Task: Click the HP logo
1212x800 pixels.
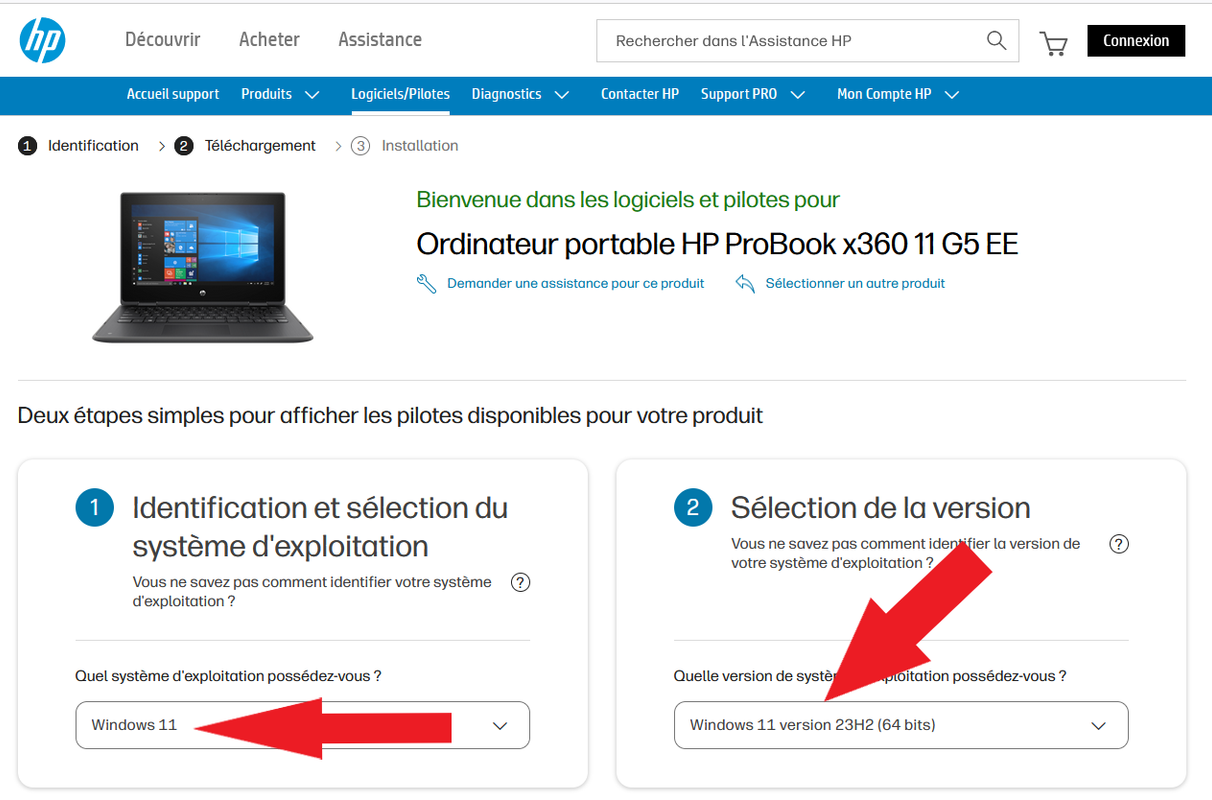Action: click(42, 41)
